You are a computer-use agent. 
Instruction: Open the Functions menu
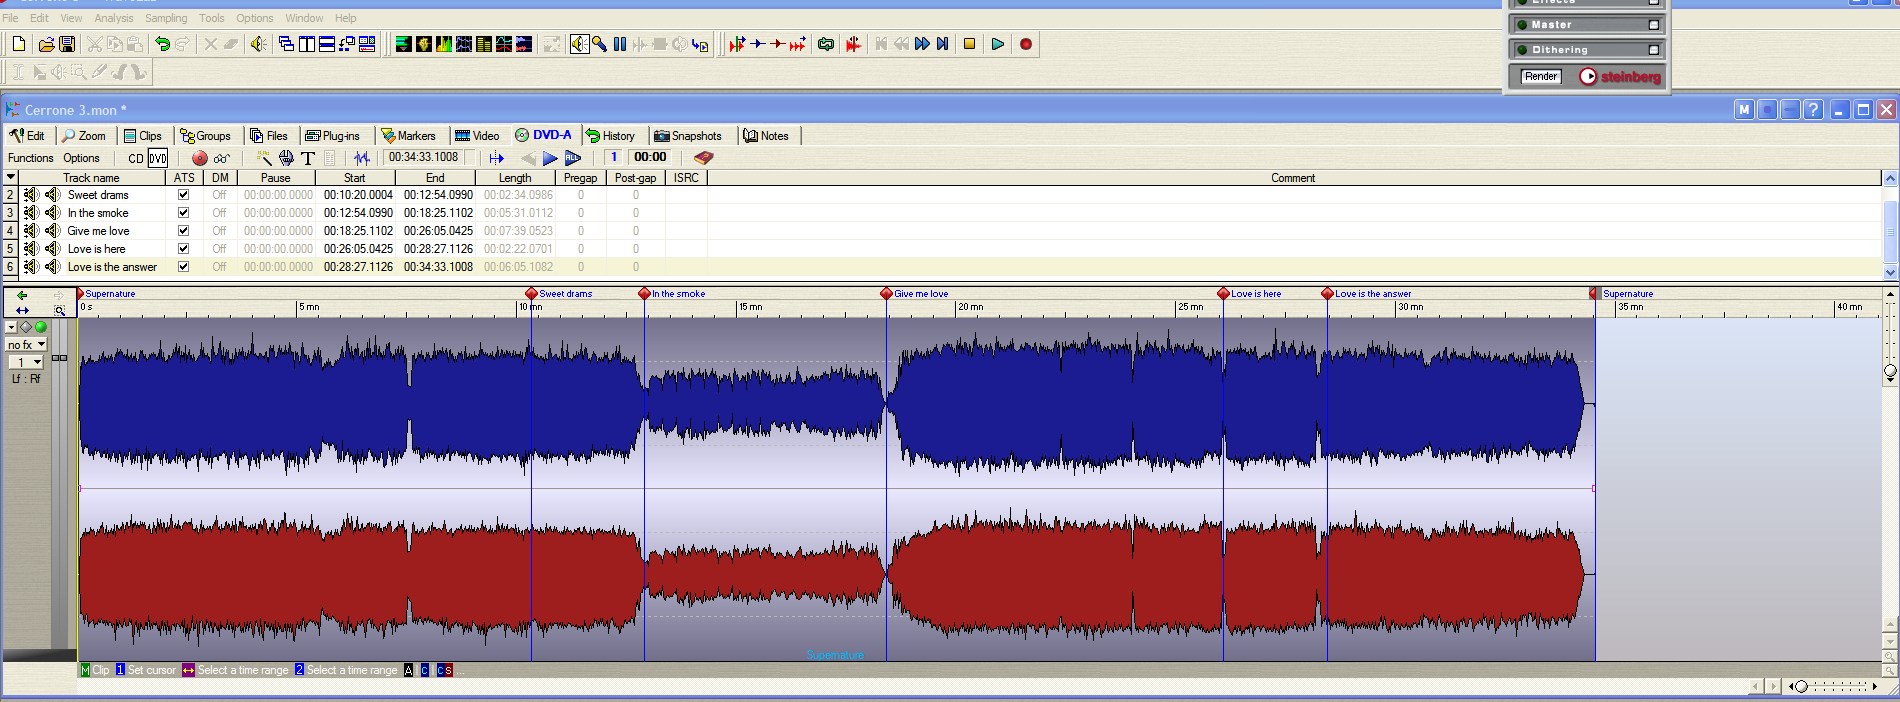(x=30, y=158)
